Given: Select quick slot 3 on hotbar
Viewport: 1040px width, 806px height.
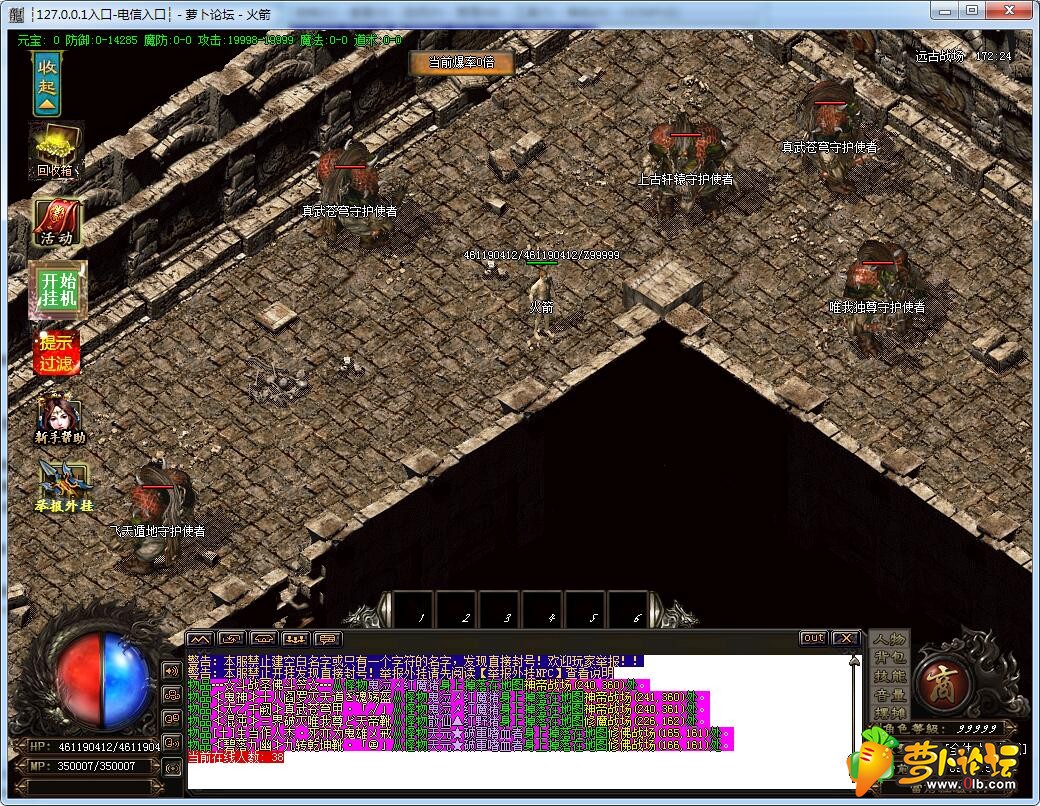Looking at the screenshot, I should point(500,609).
